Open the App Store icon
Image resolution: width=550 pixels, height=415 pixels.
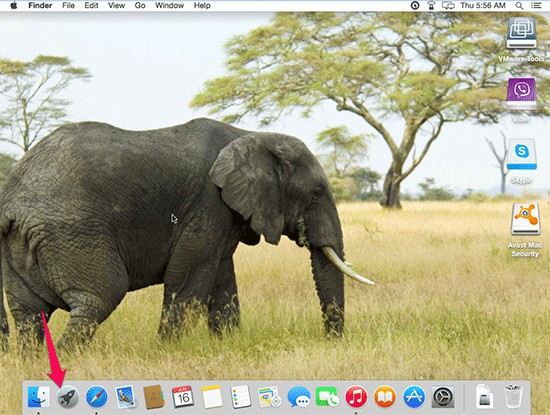(x=414, y=397)
